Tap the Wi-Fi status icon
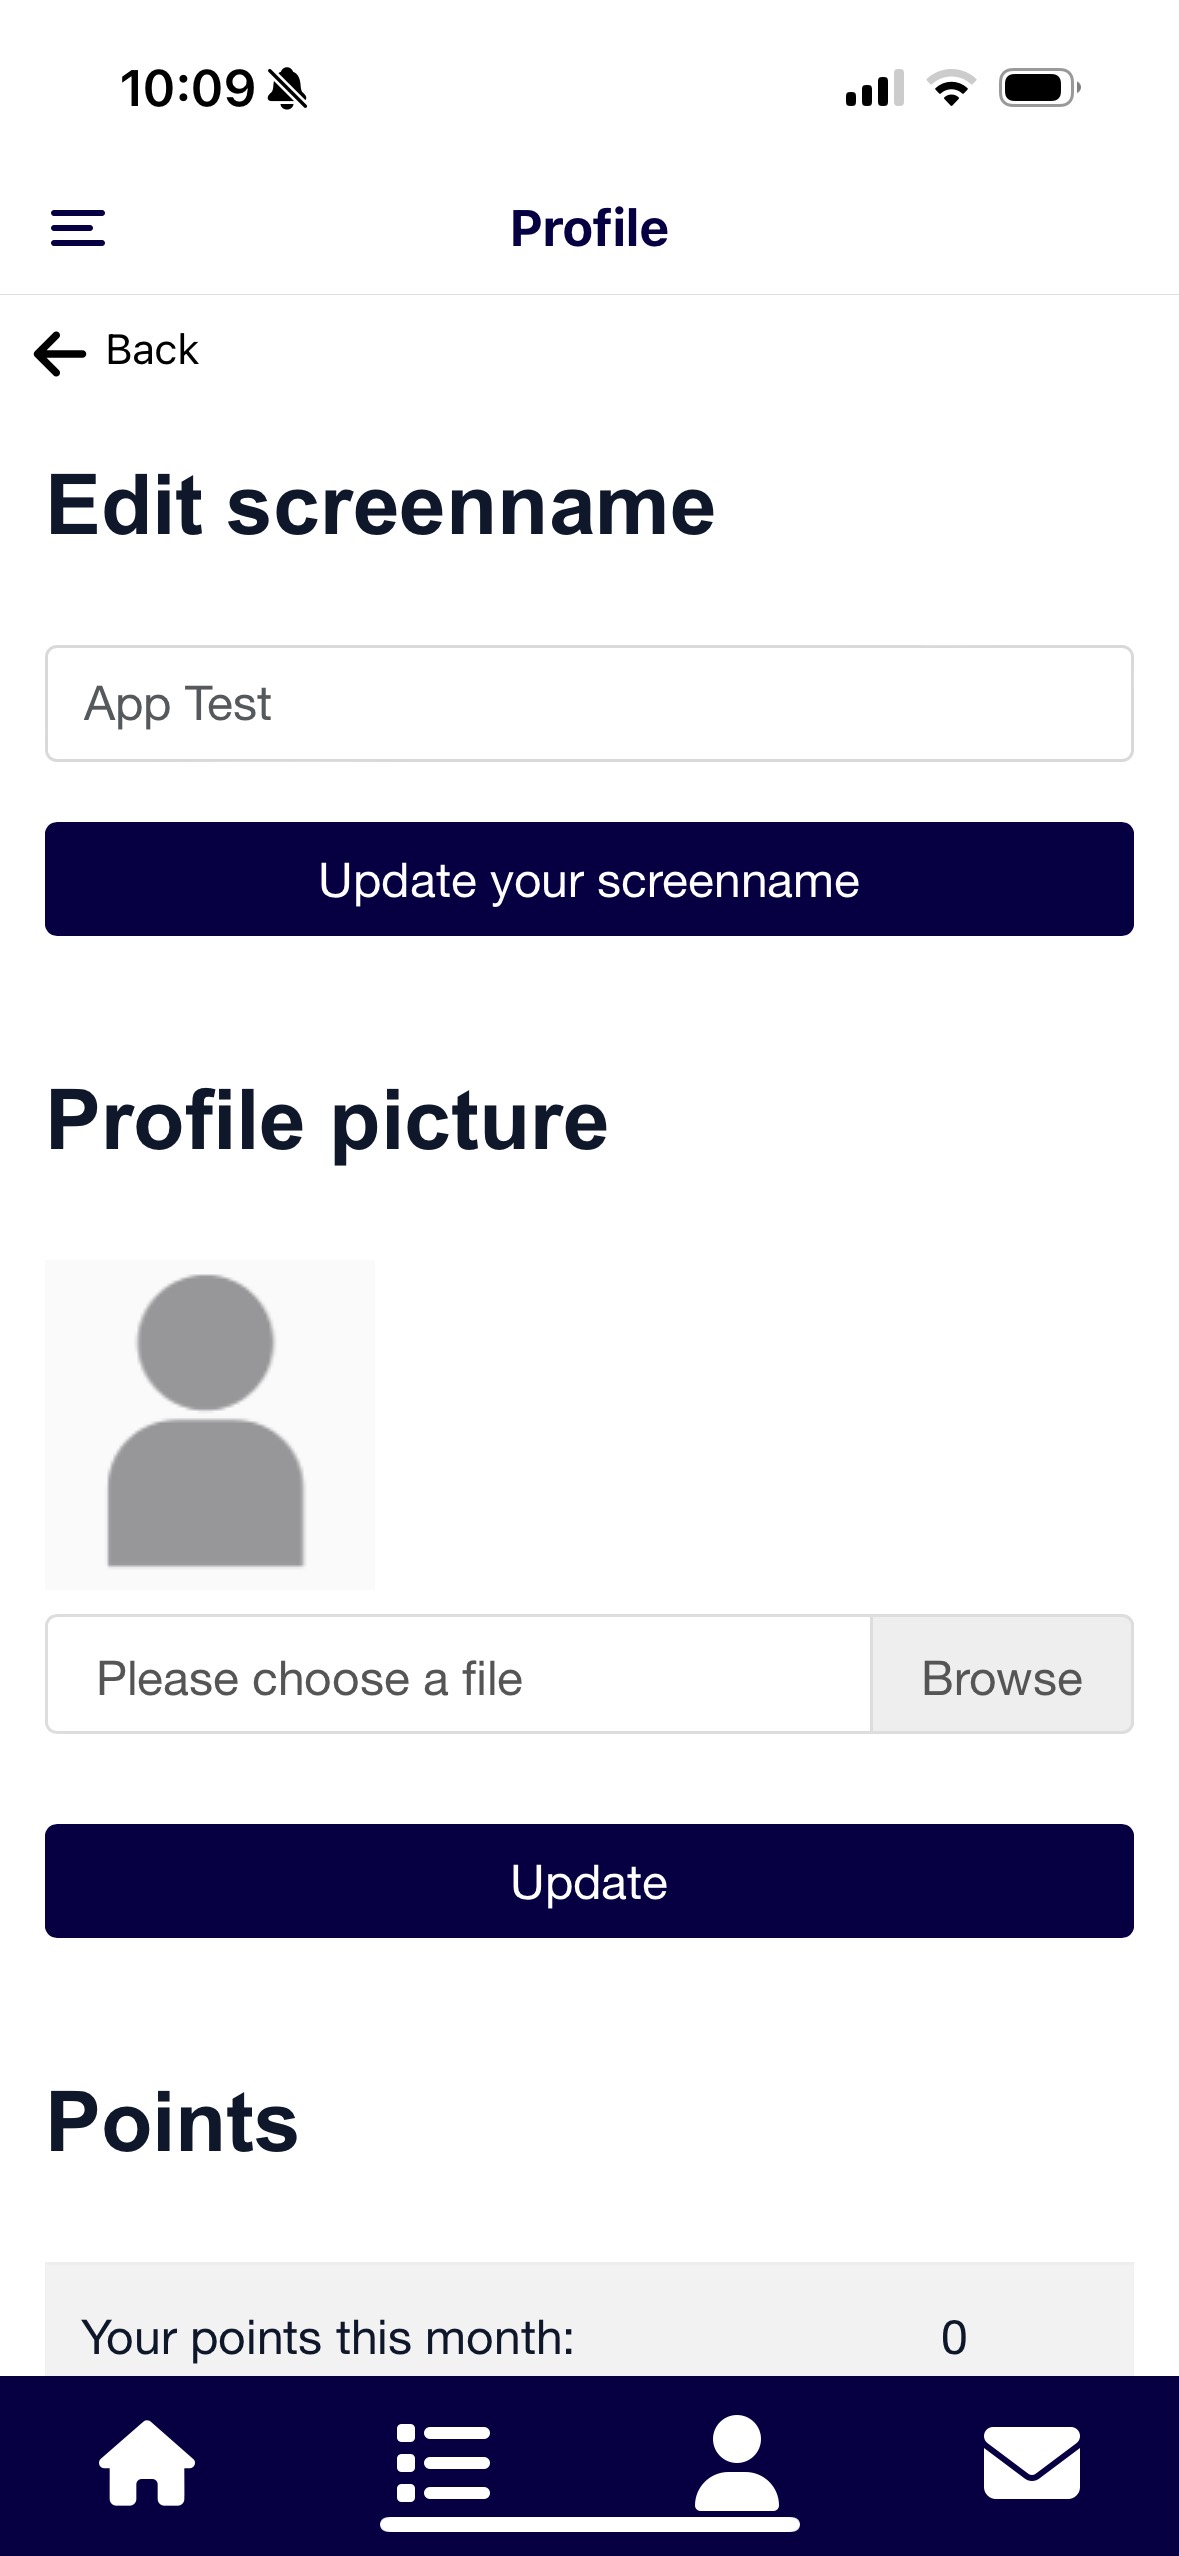 pos(951,88)
